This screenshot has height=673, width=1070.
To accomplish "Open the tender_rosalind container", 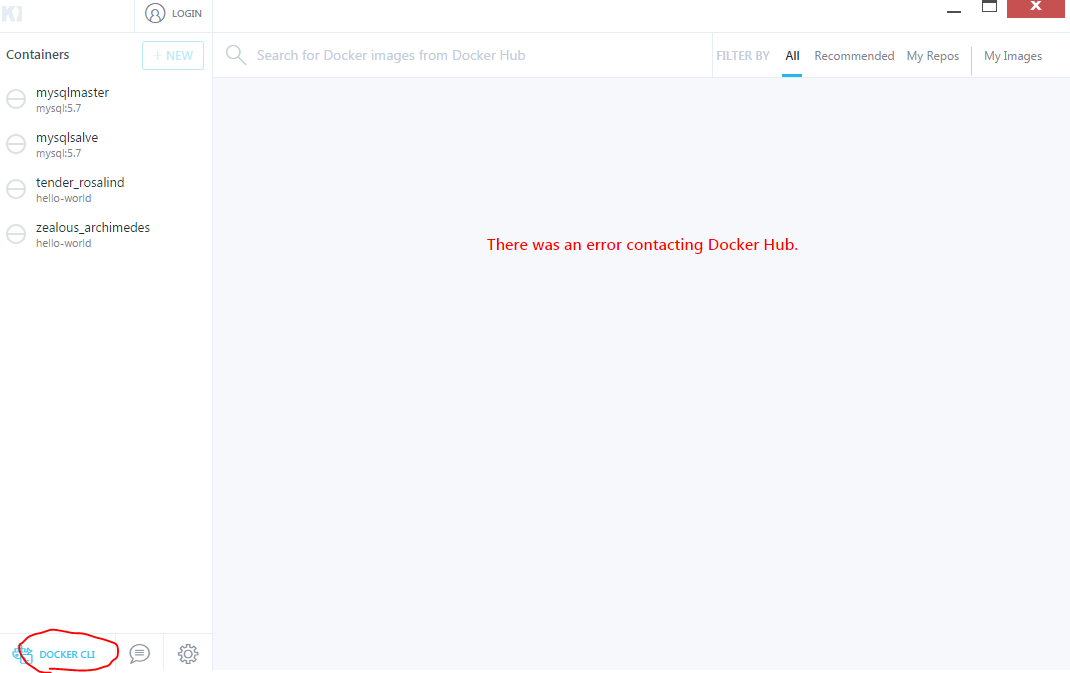I will point(106,190).
